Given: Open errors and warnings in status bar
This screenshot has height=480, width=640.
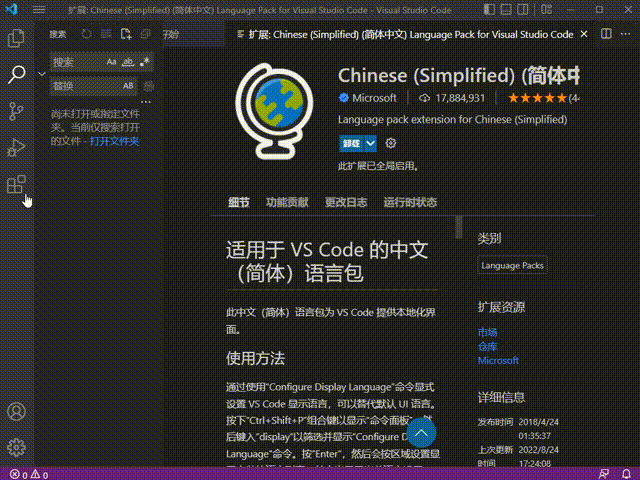Looking at the screenshot, I should [x=29, y=474].
